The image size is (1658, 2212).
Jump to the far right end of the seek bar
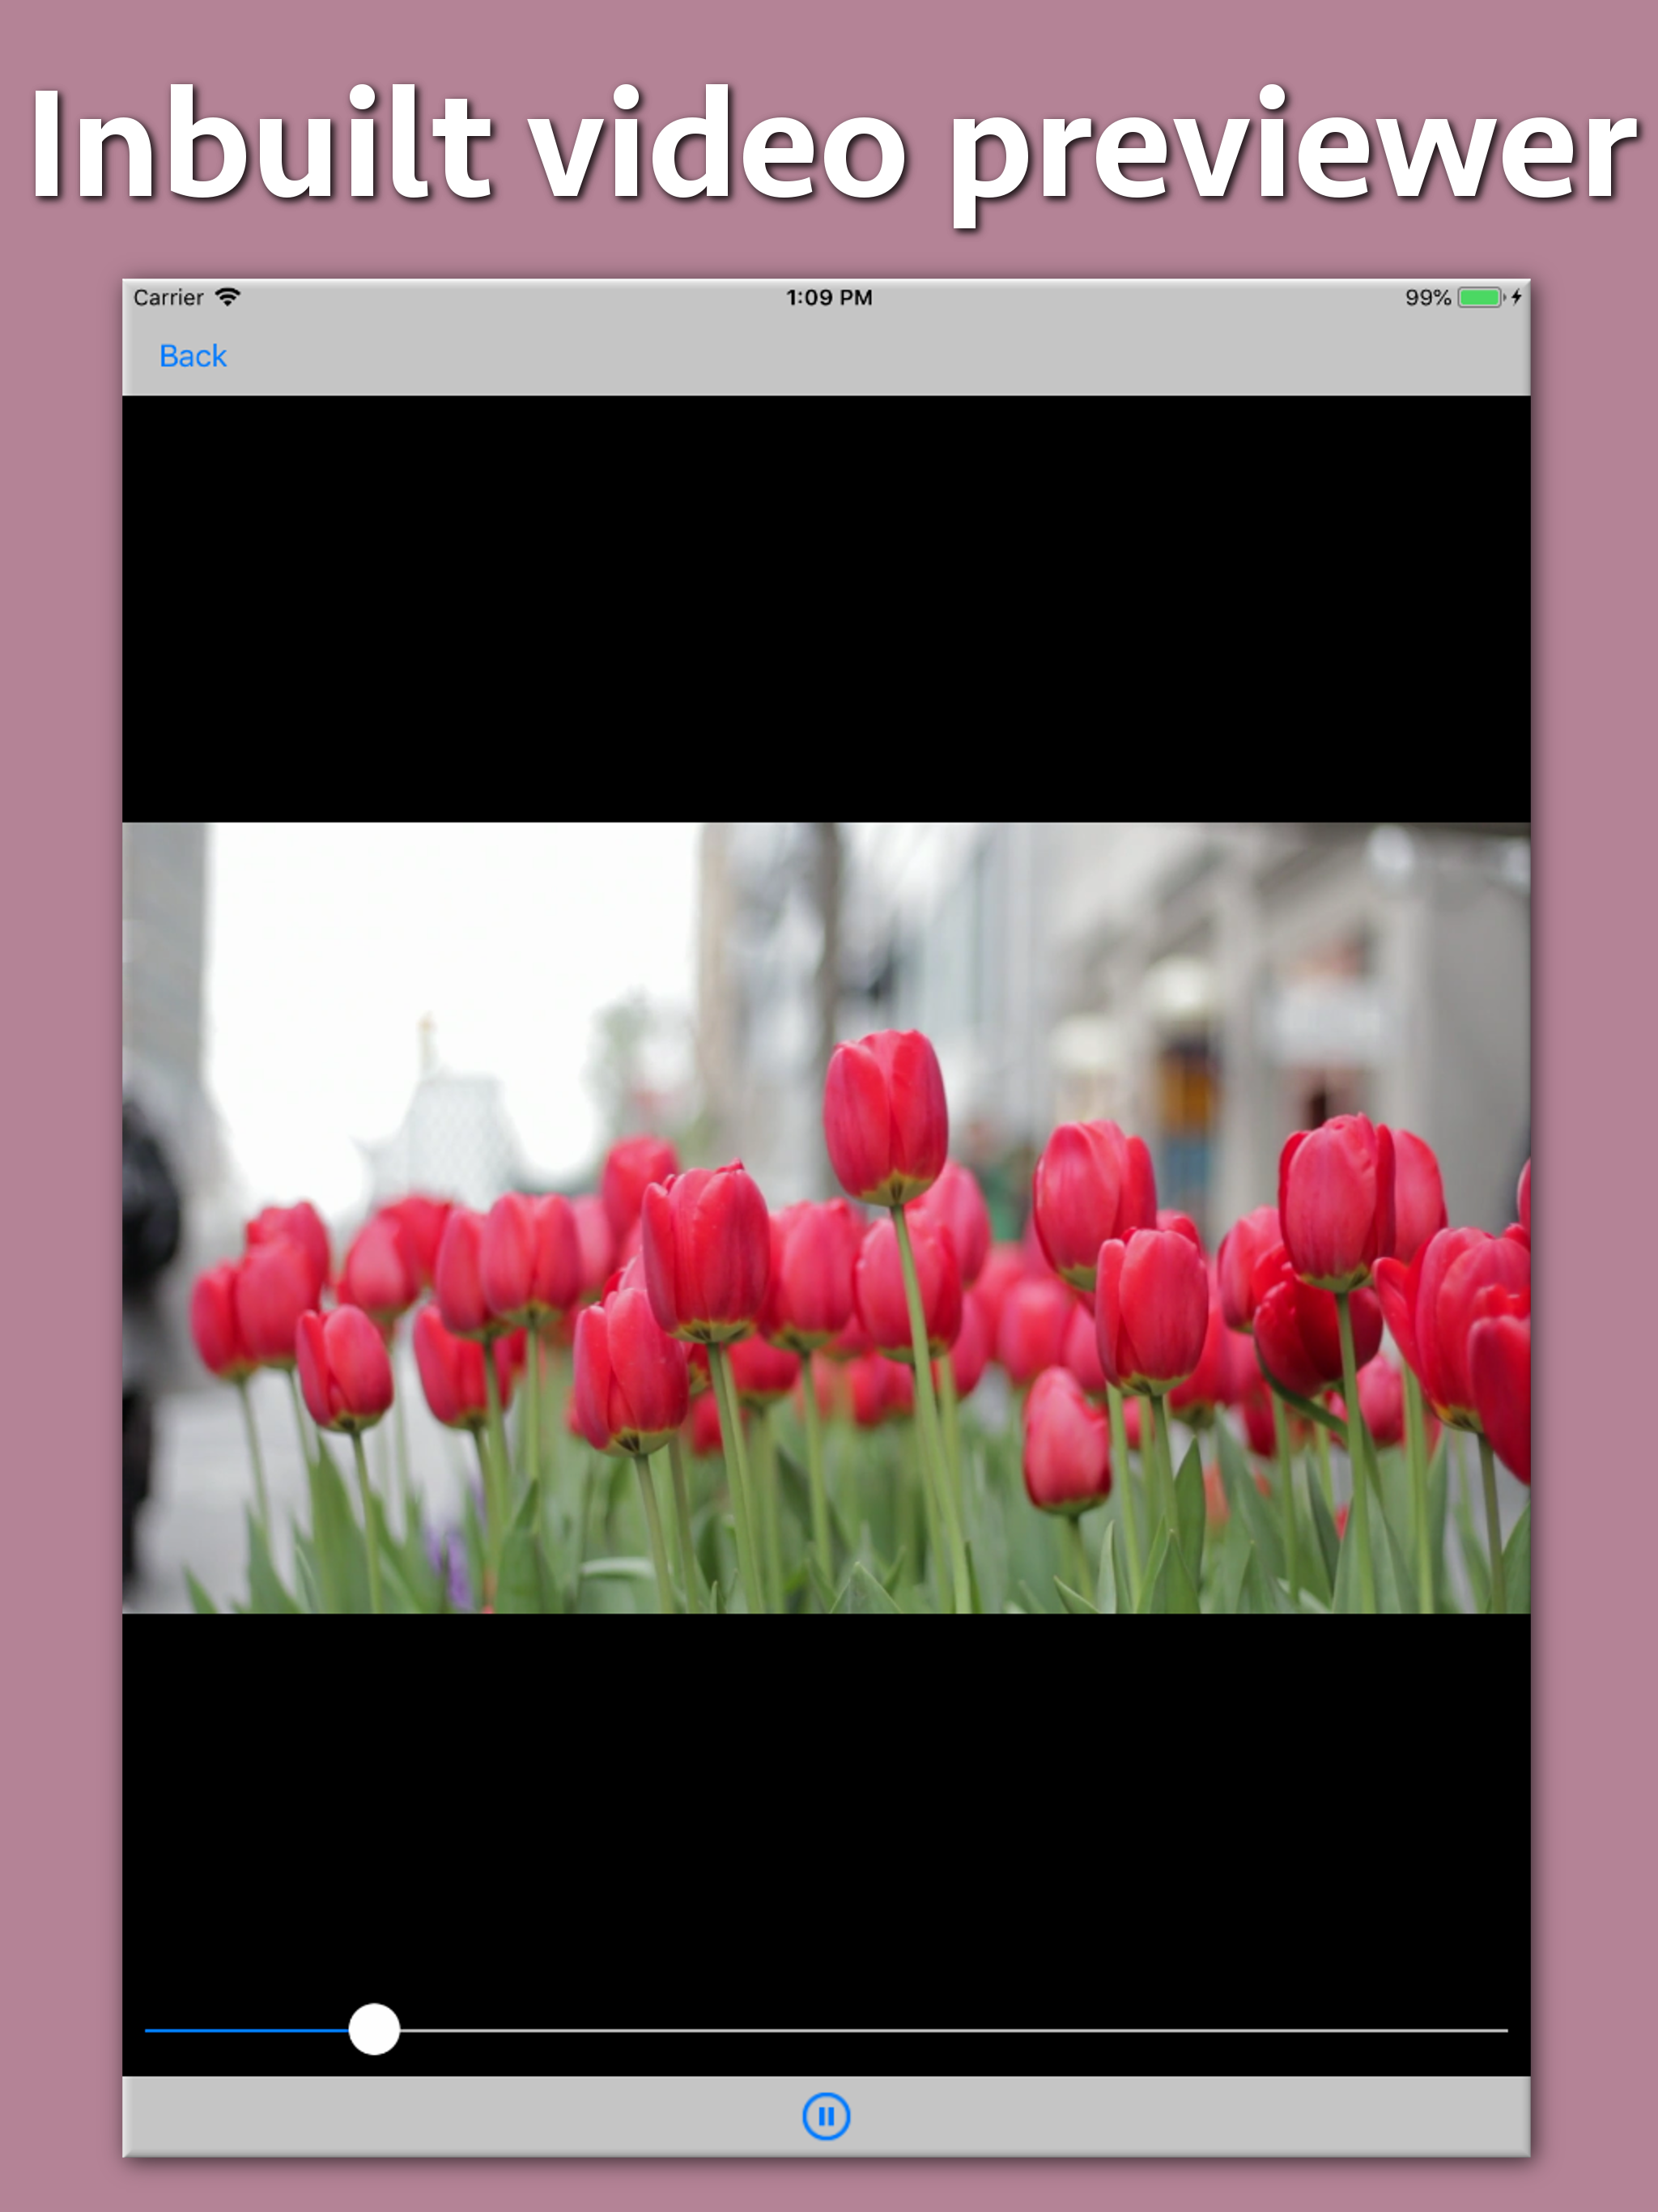[1503, 2030]
